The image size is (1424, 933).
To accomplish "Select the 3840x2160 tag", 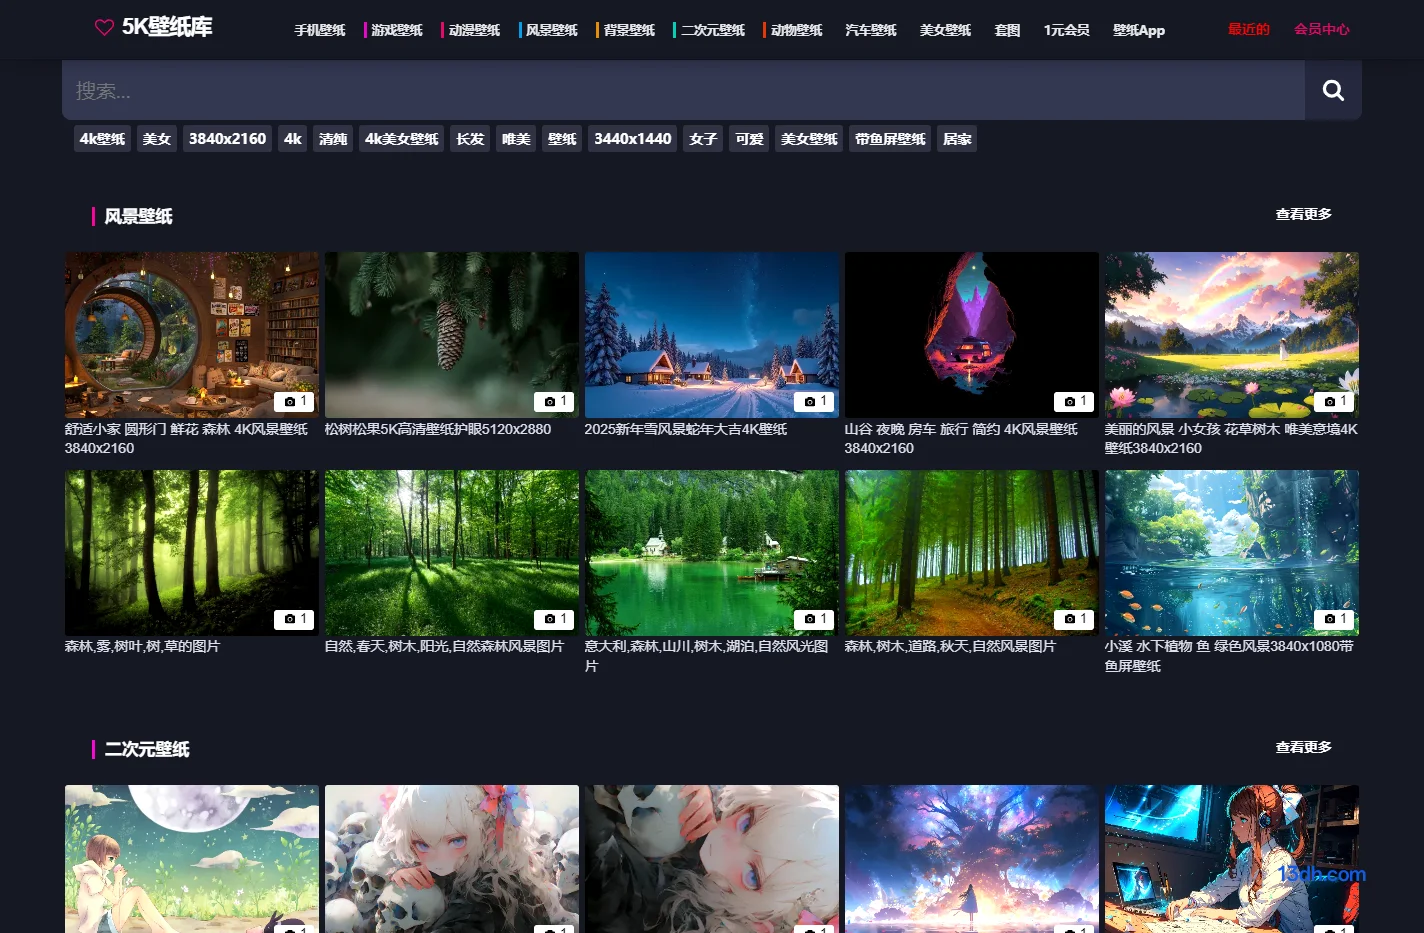I will 228,139.
